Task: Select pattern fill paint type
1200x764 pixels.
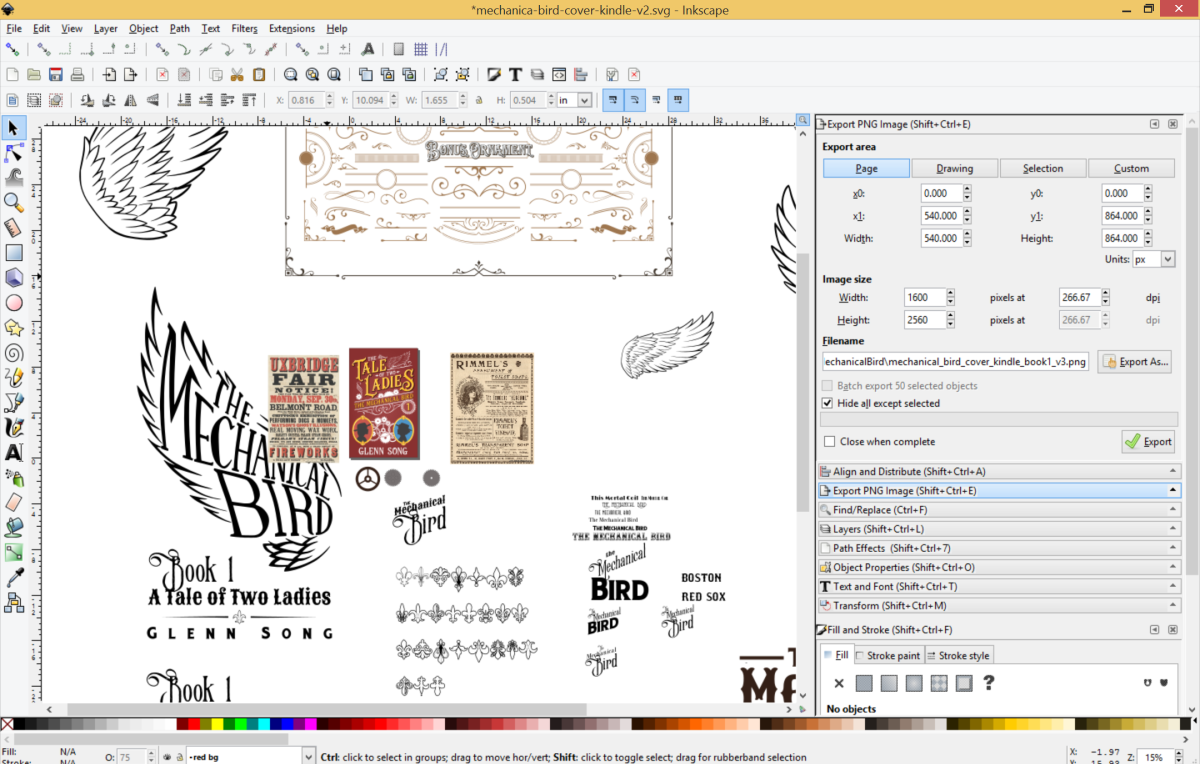Action: (939, 684)
